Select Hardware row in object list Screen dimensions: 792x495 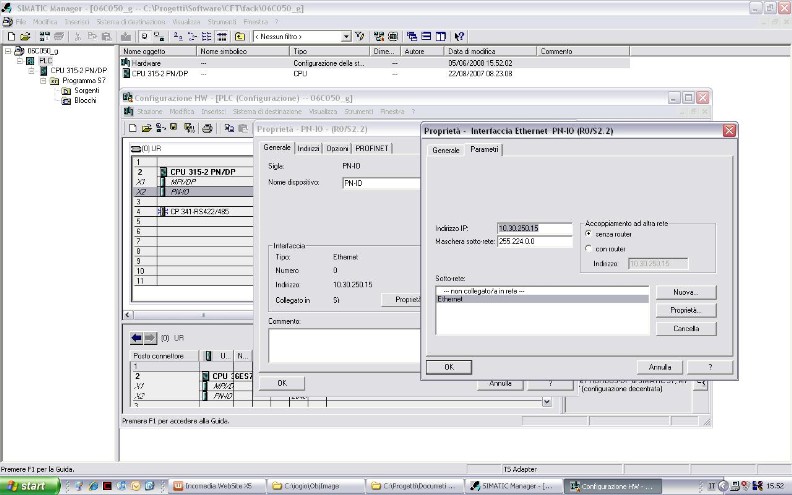coord(375,63)
